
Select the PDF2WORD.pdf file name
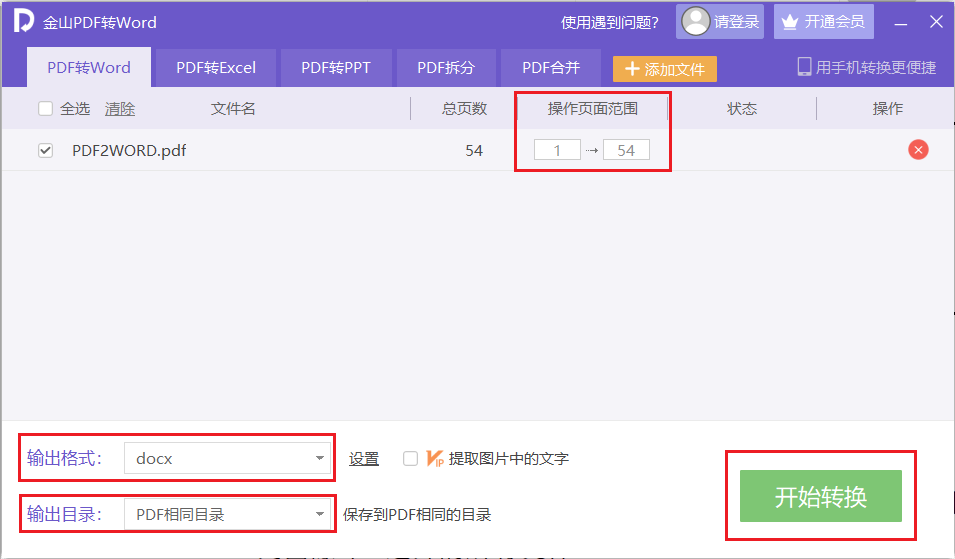[129, 150]
